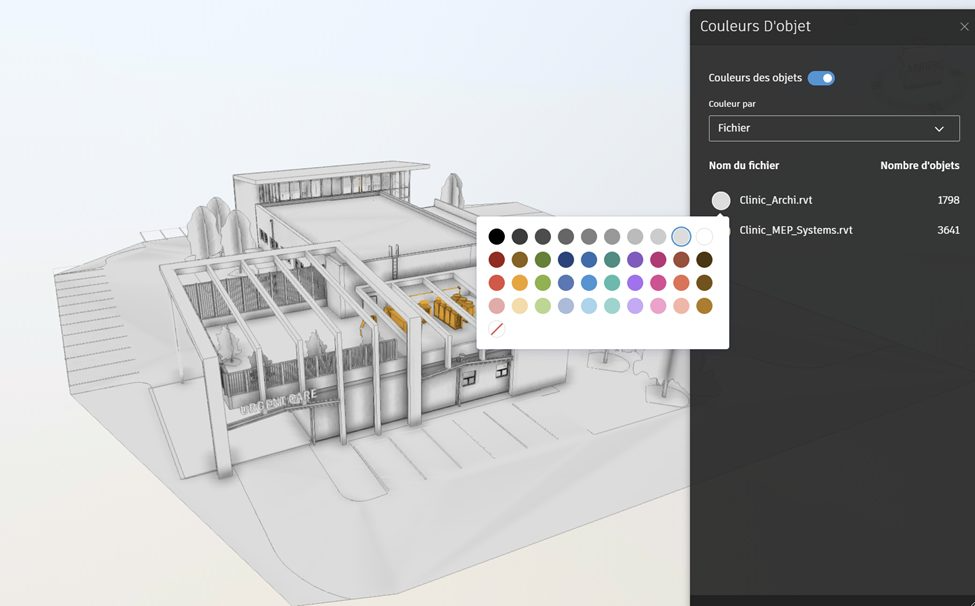This screenshot has width=975, height=606.
Task: Choose the olive green swatch in second row
Action: click(x=543, y=260)
